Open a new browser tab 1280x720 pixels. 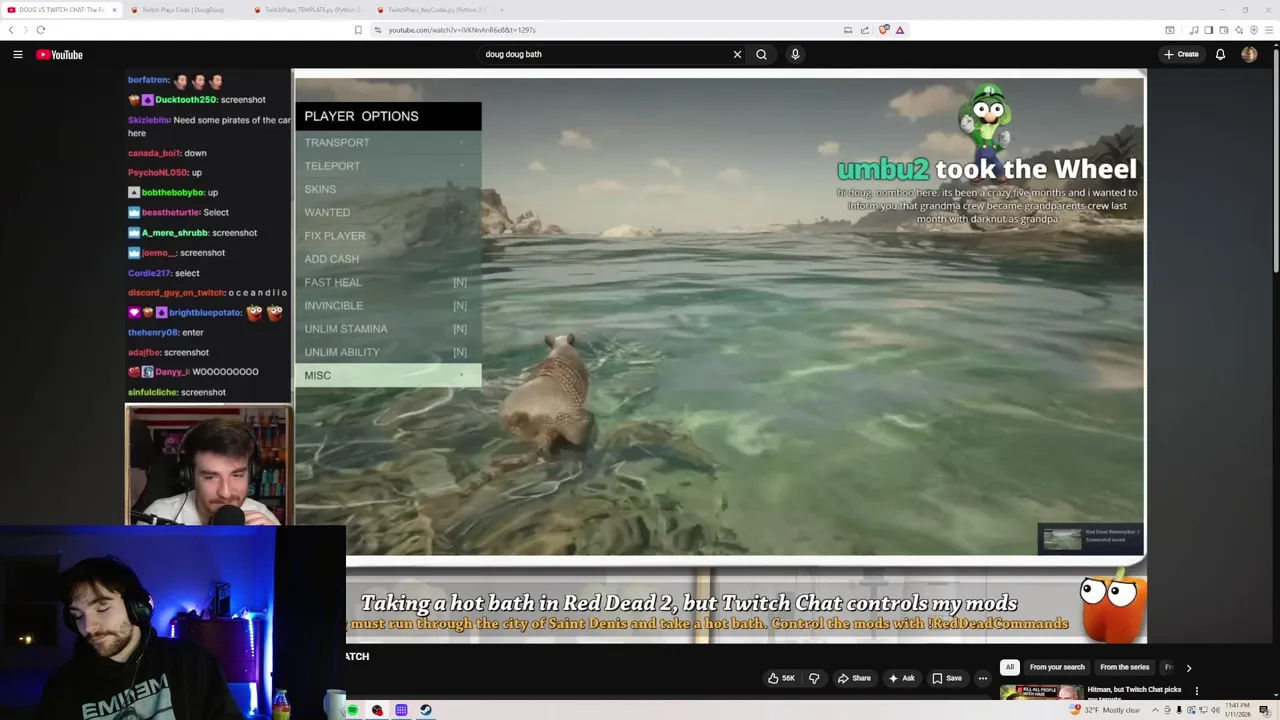coord(501,10)
